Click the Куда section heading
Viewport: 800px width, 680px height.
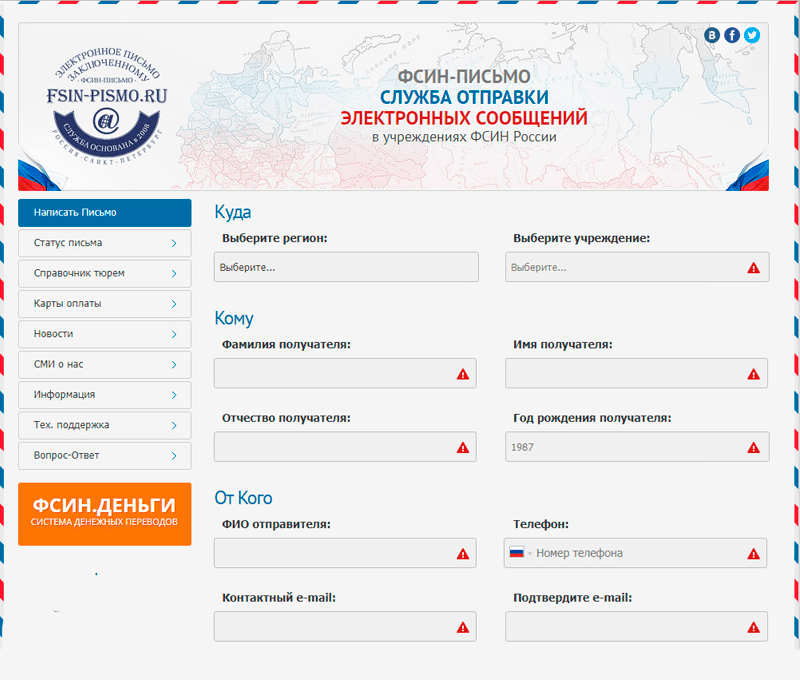[x=233, y=212]
